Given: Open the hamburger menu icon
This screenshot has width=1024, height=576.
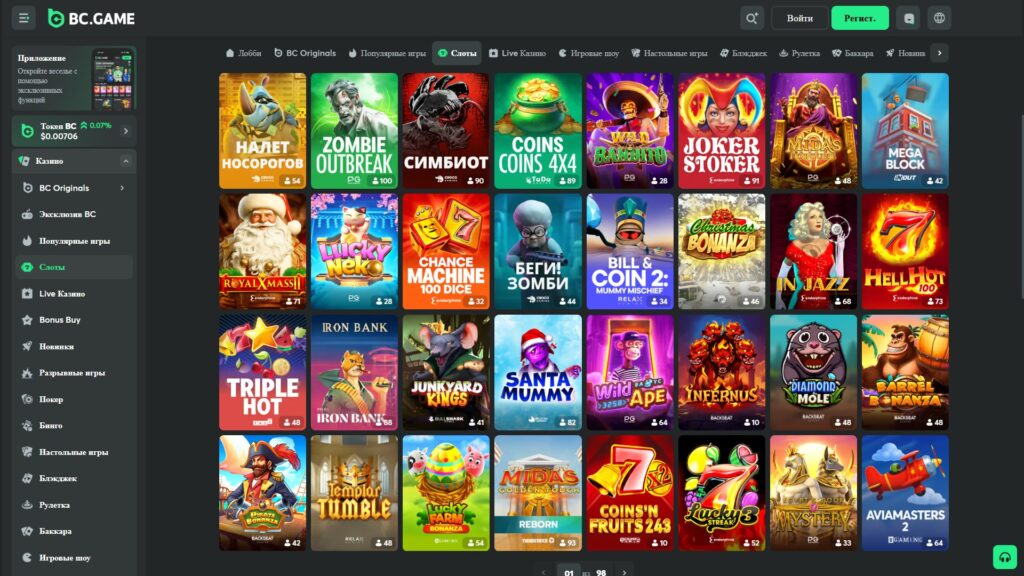Looking at the screenshot, I should pos(24,18).
